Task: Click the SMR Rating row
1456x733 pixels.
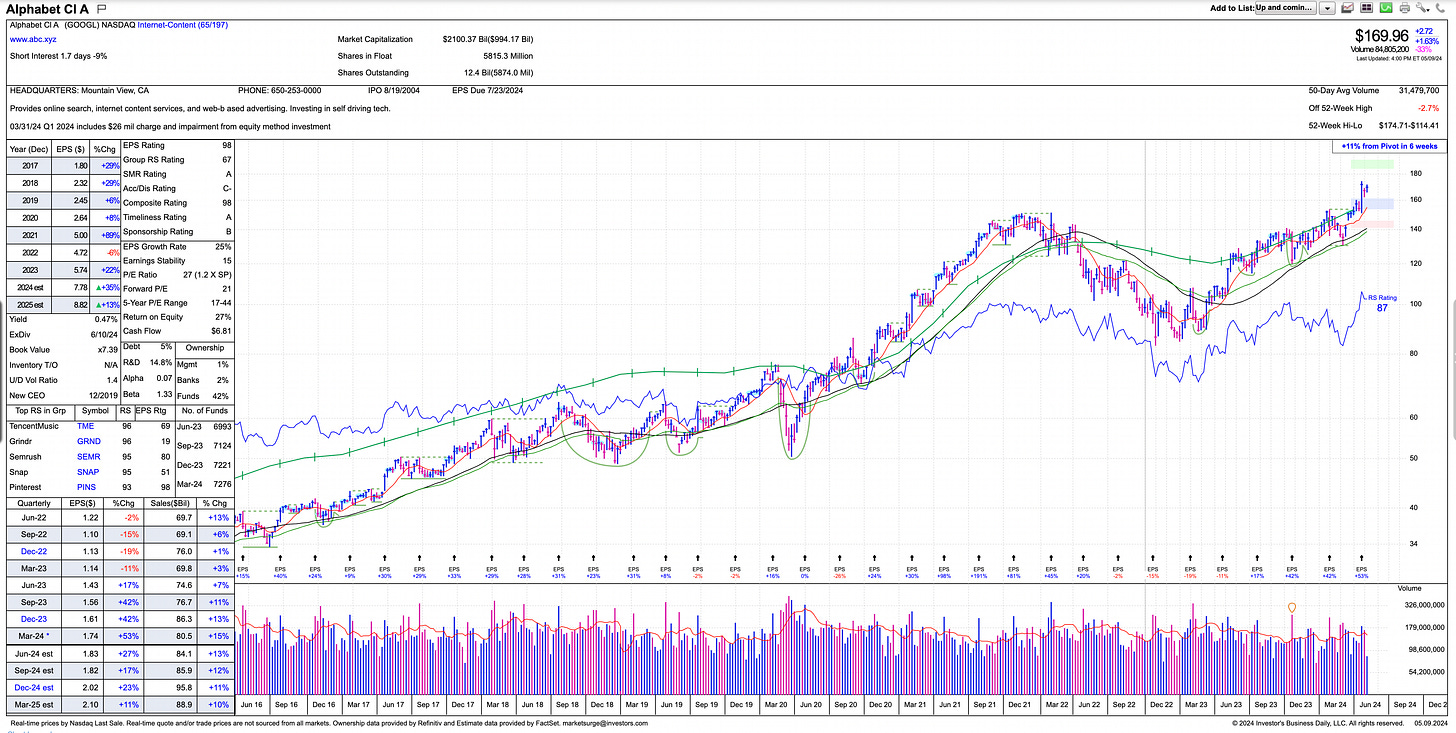Action: pos(178,174)
